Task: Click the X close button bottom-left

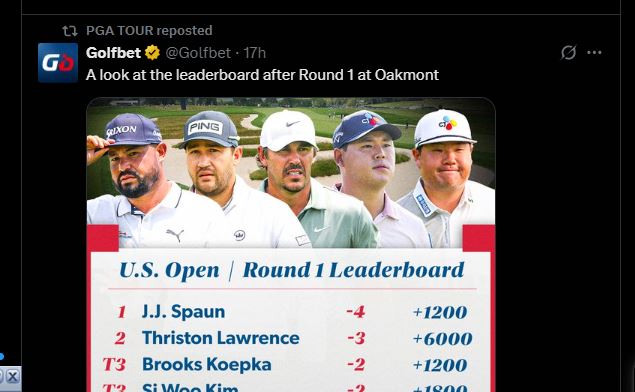Action: point(13,377)
